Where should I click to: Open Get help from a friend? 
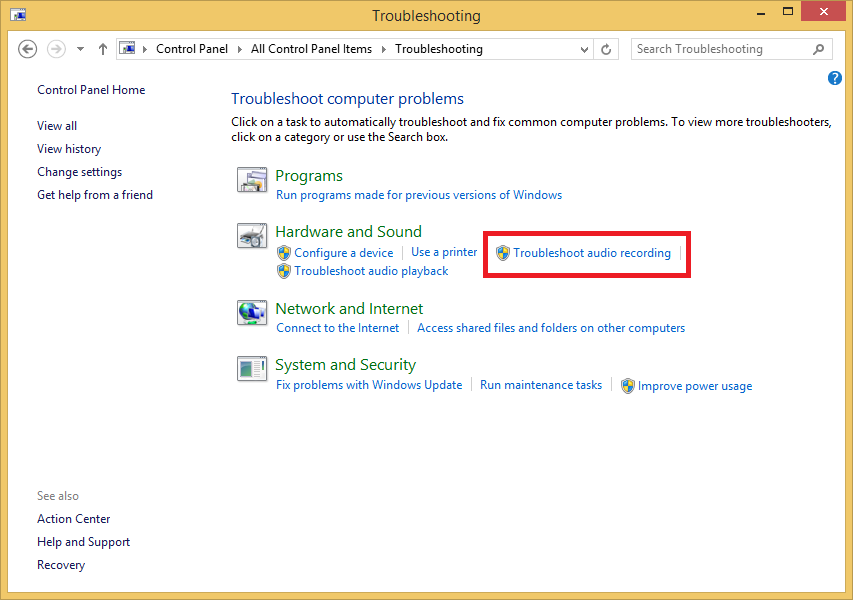tap(95, 195)
